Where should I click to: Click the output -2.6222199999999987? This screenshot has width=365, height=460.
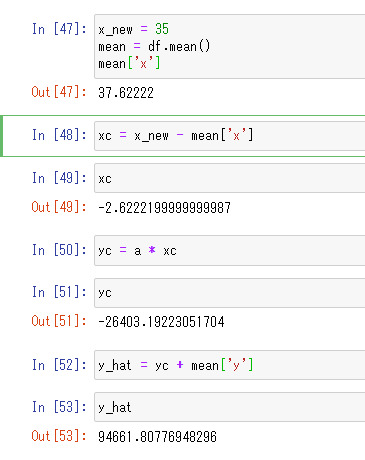(164, 208)
